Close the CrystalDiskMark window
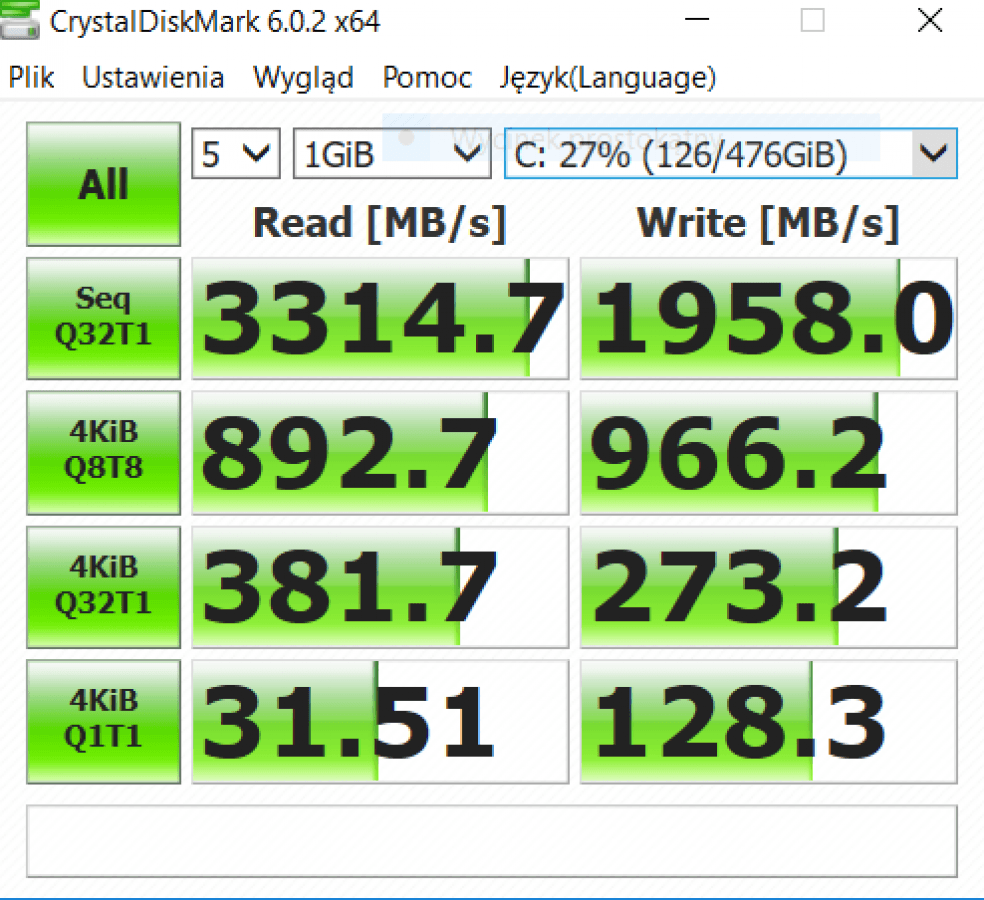Viewport: 984px width, 900px height. (x=929, y=20)
